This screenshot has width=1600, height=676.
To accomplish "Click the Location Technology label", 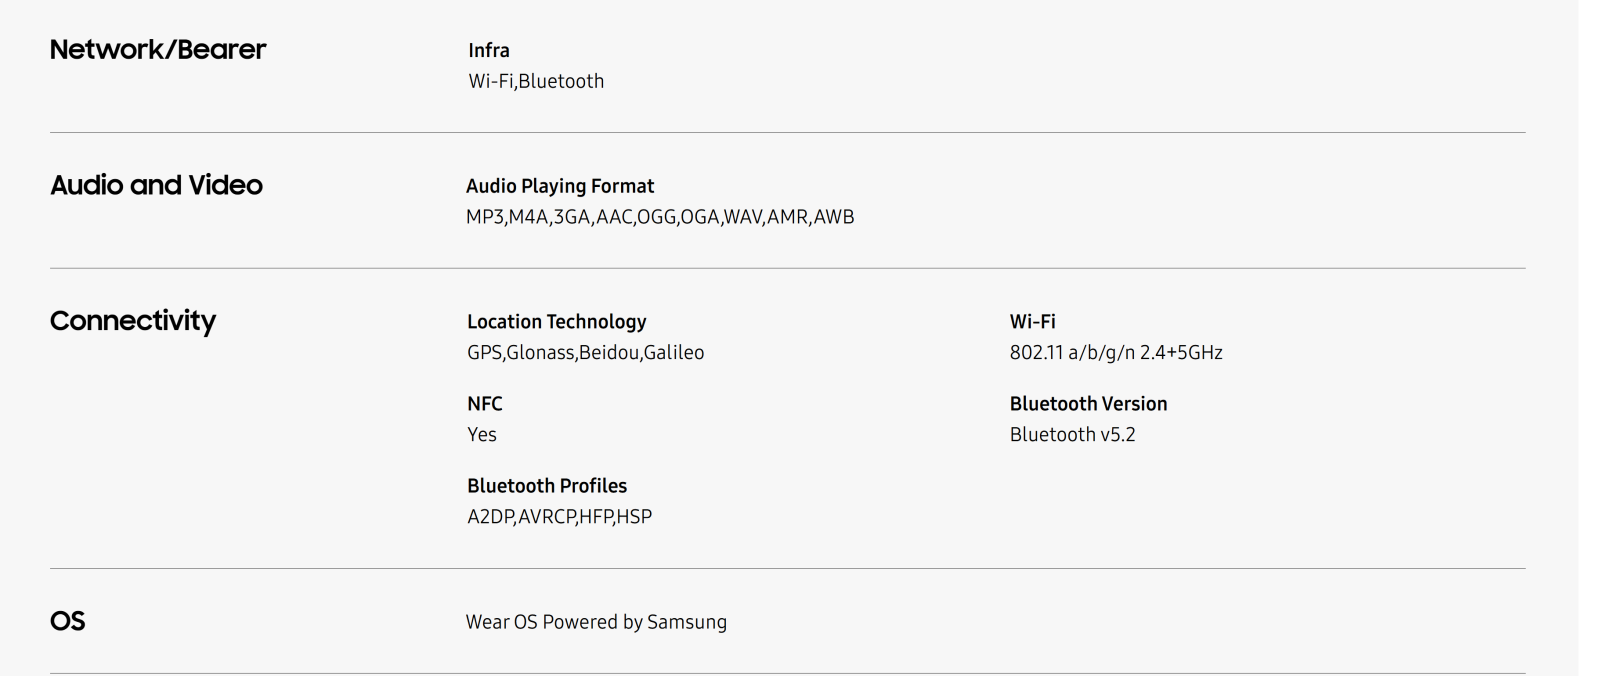I will click(x=557, y=322).
